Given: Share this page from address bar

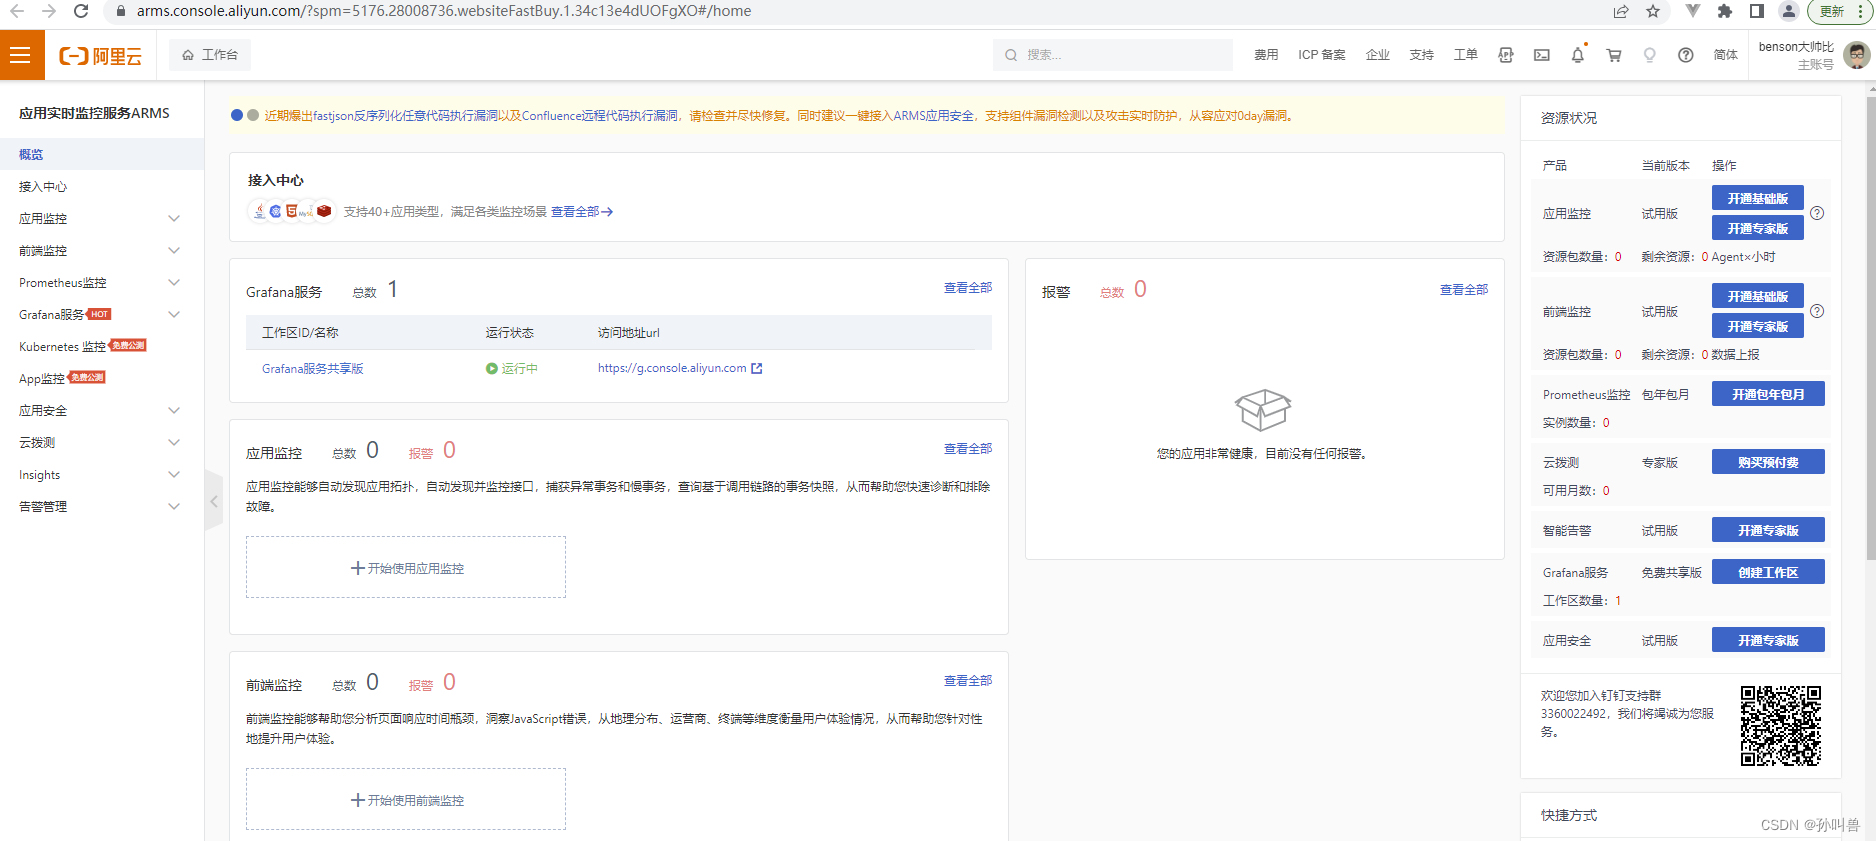Looking at the screenshot, I should click(1620, 11).
